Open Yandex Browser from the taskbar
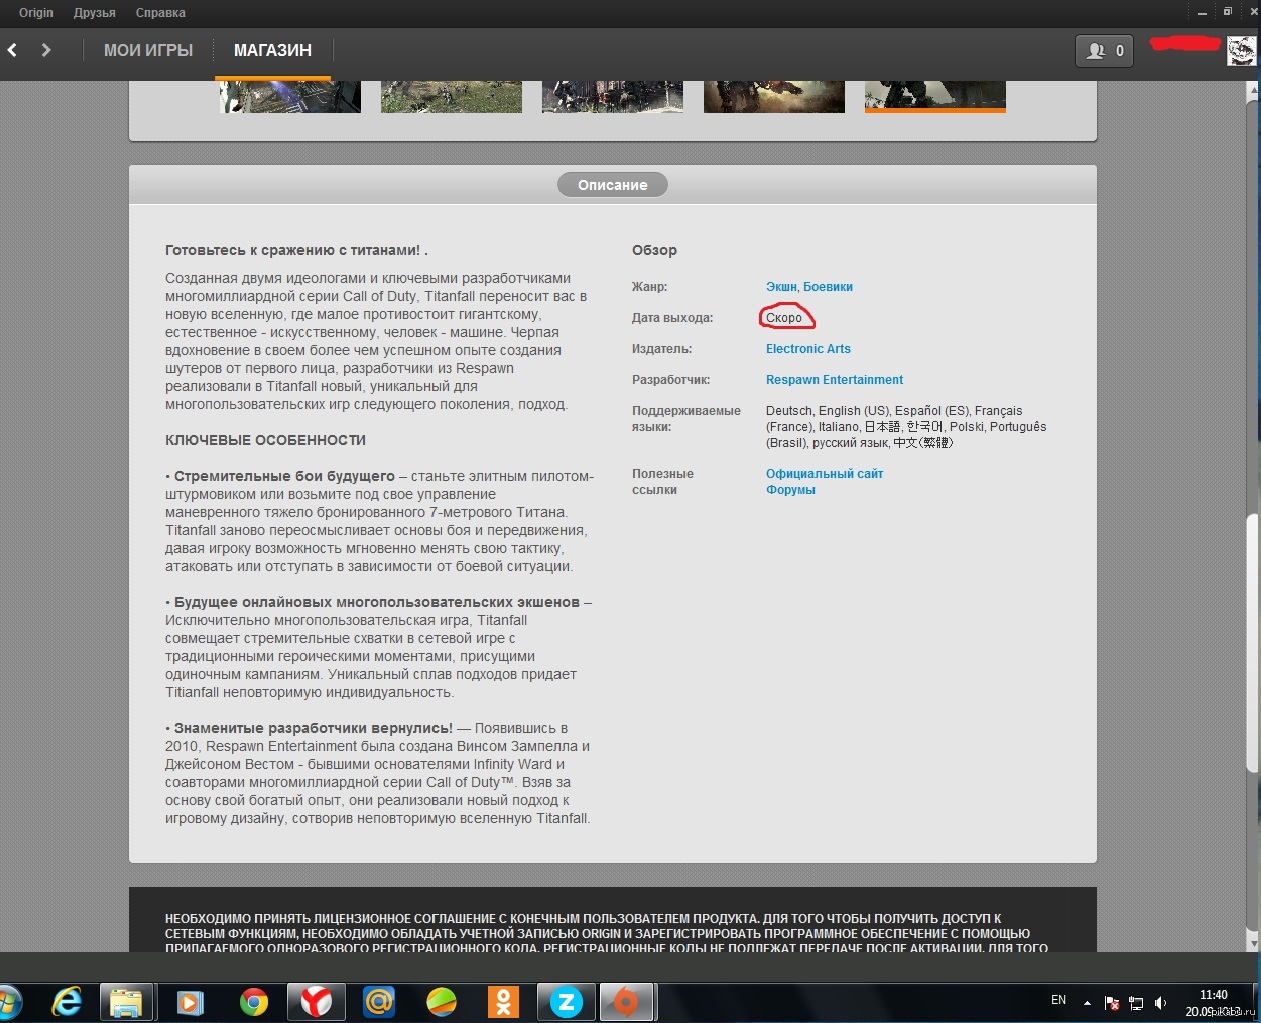Image resolution: width=1261 pixels, height=1023 pixels. (316, 1001)
